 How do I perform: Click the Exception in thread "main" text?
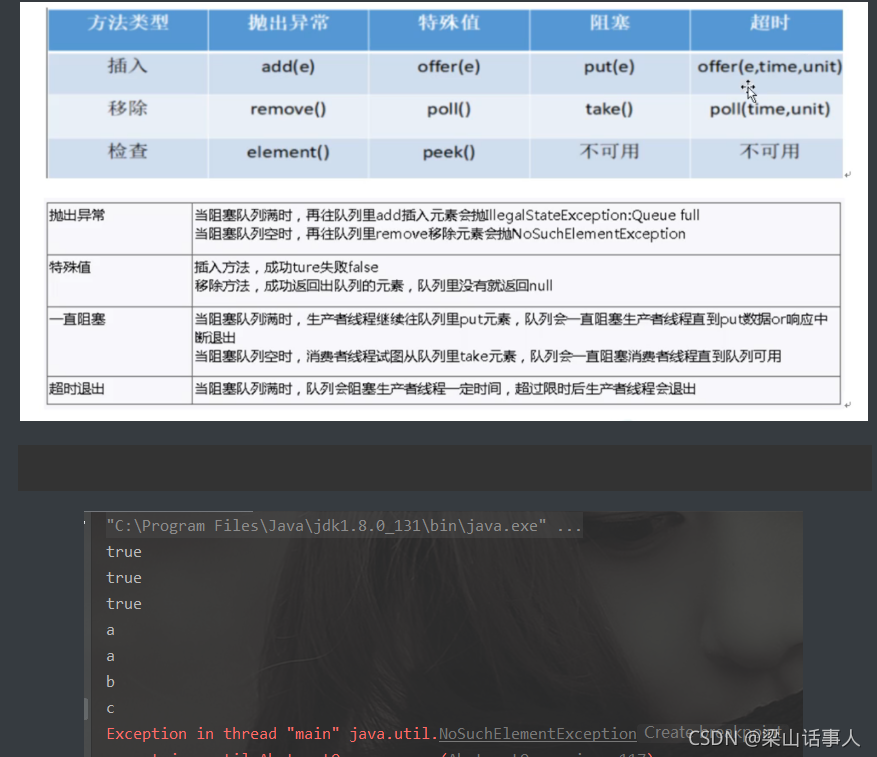click(223, 734)
